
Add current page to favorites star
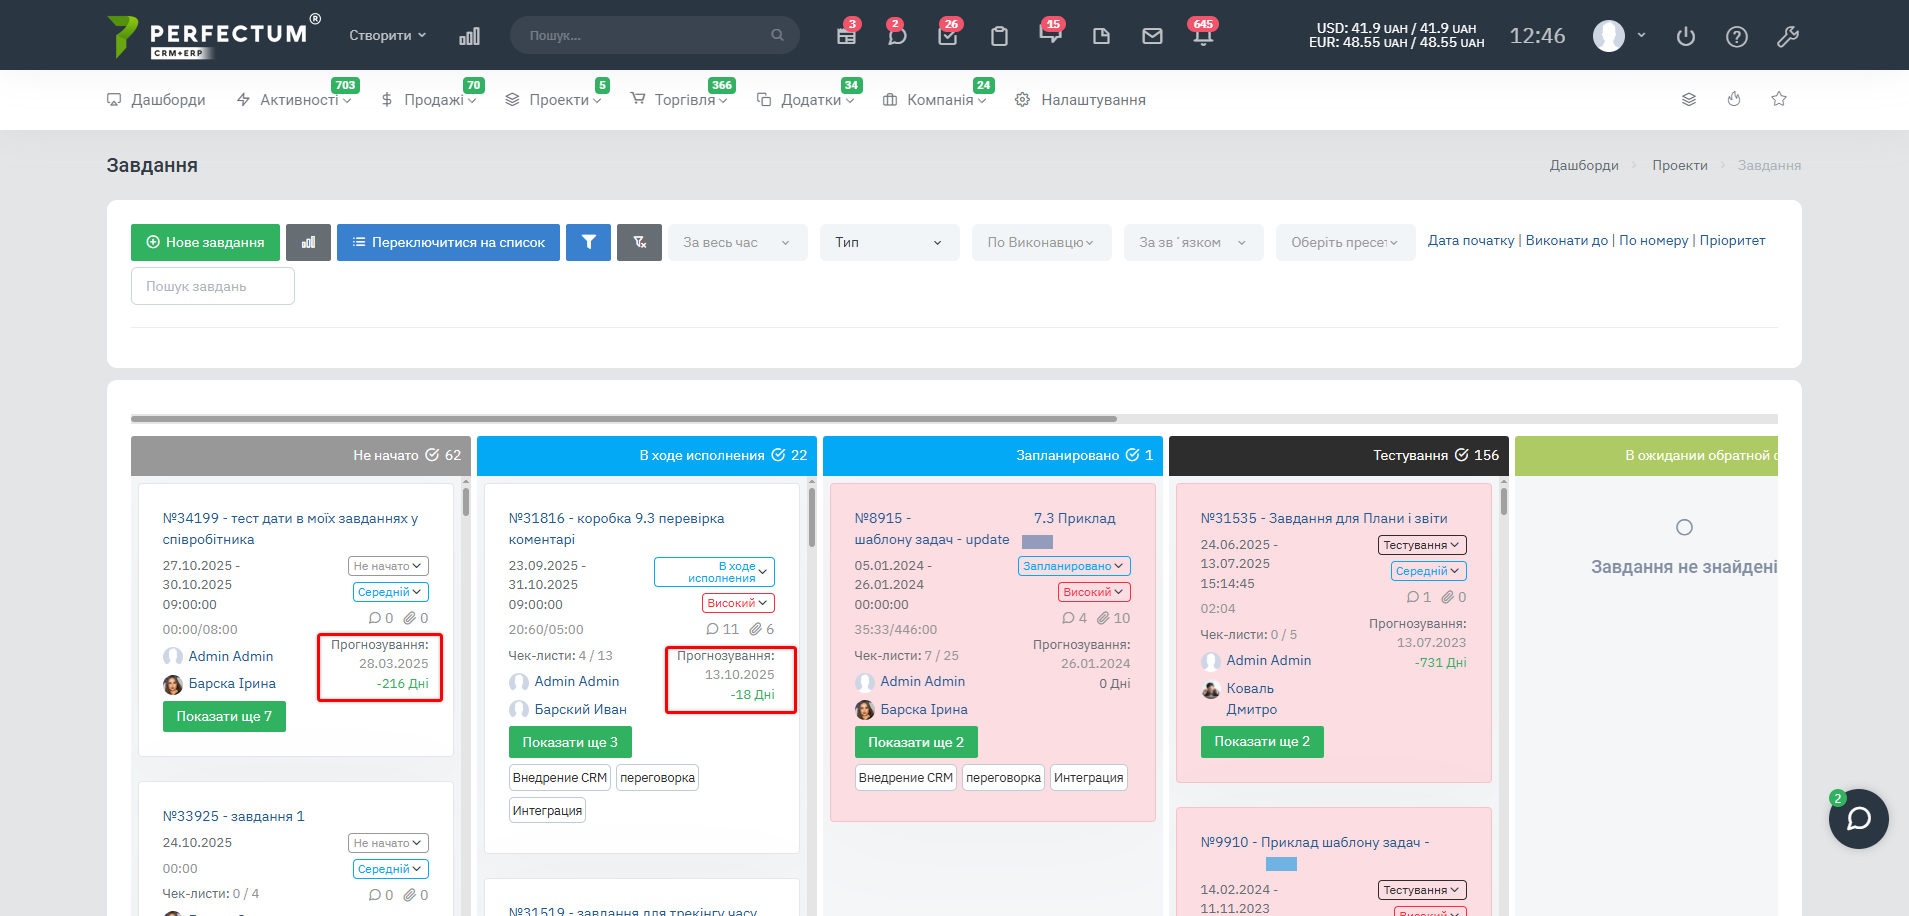pos(1779,99)
